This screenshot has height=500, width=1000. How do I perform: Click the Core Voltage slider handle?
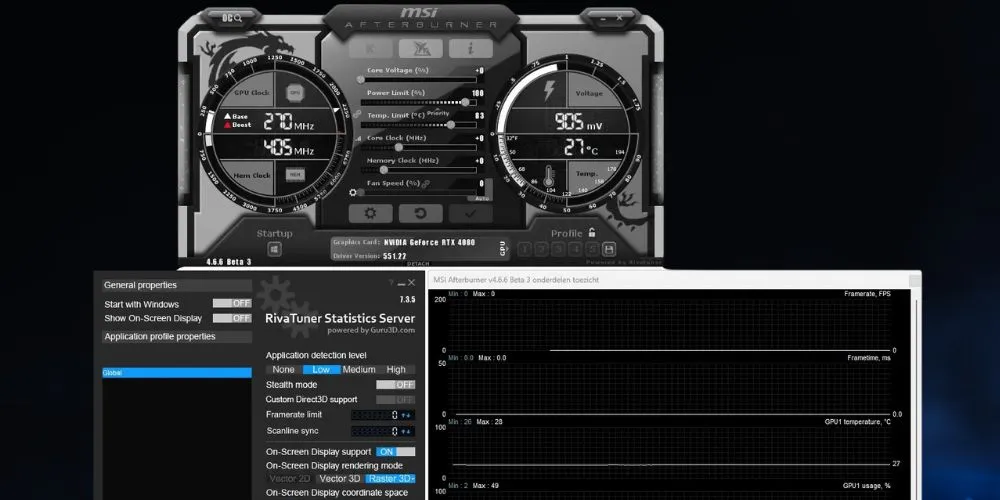click(360, 80)
